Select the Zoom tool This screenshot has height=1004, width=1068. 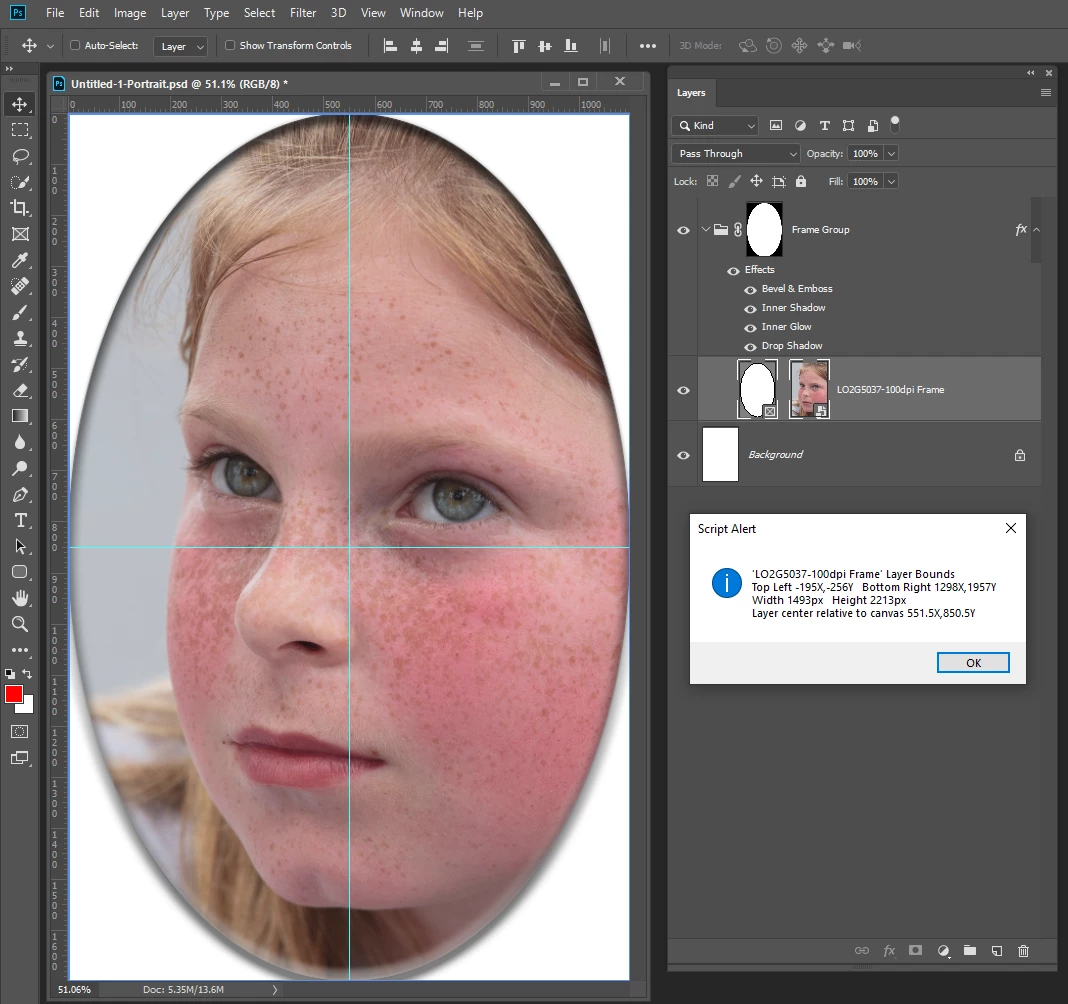pyautogui.click(x=20, y=624)
